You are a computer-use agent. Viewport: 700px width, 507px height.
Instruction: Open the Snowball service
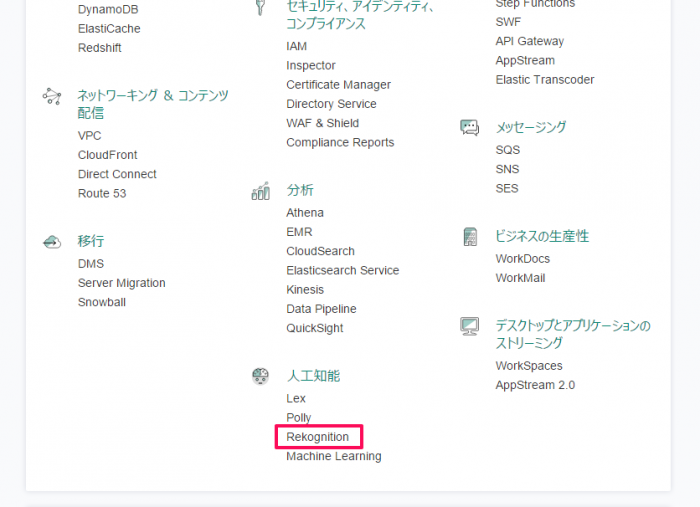102,302
